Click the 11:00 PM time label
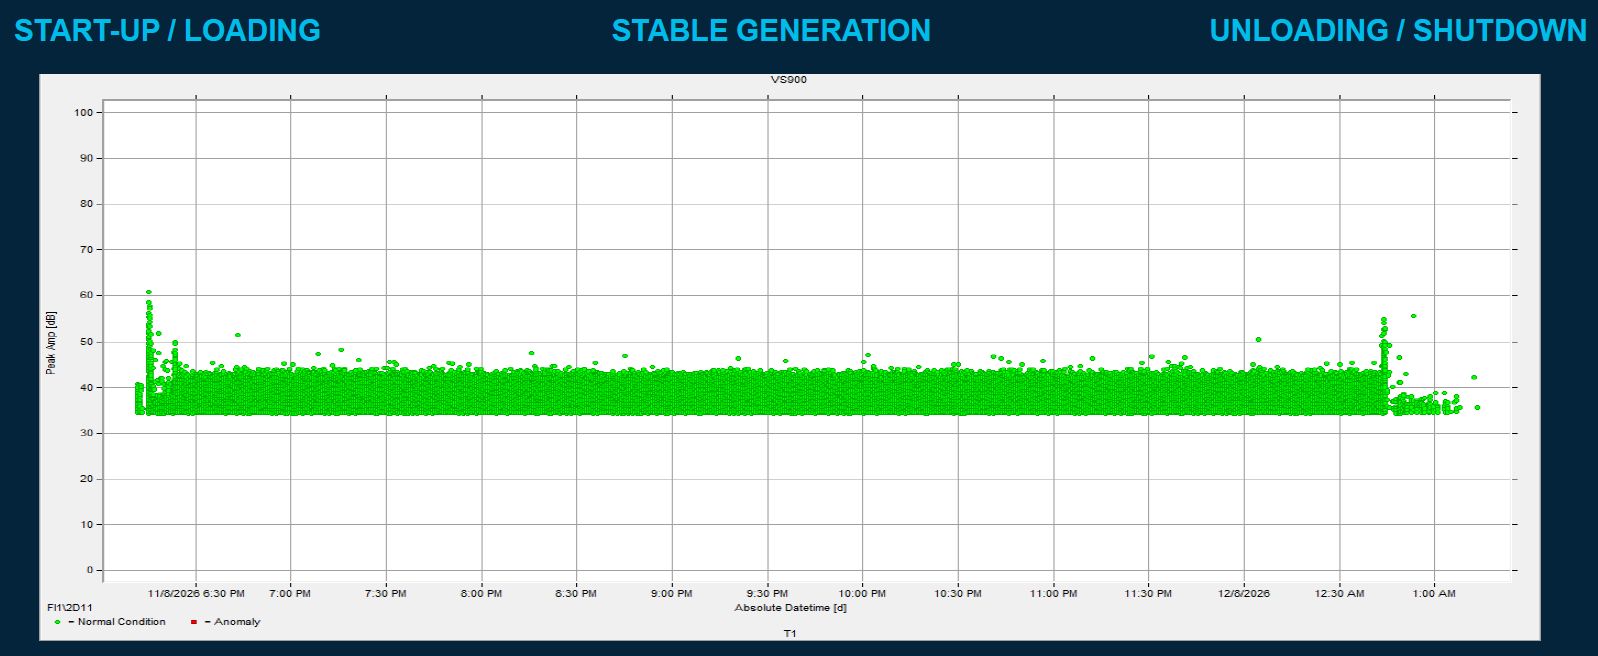This screenshot has width=1598, height=656. click(x=1054, y=593)
